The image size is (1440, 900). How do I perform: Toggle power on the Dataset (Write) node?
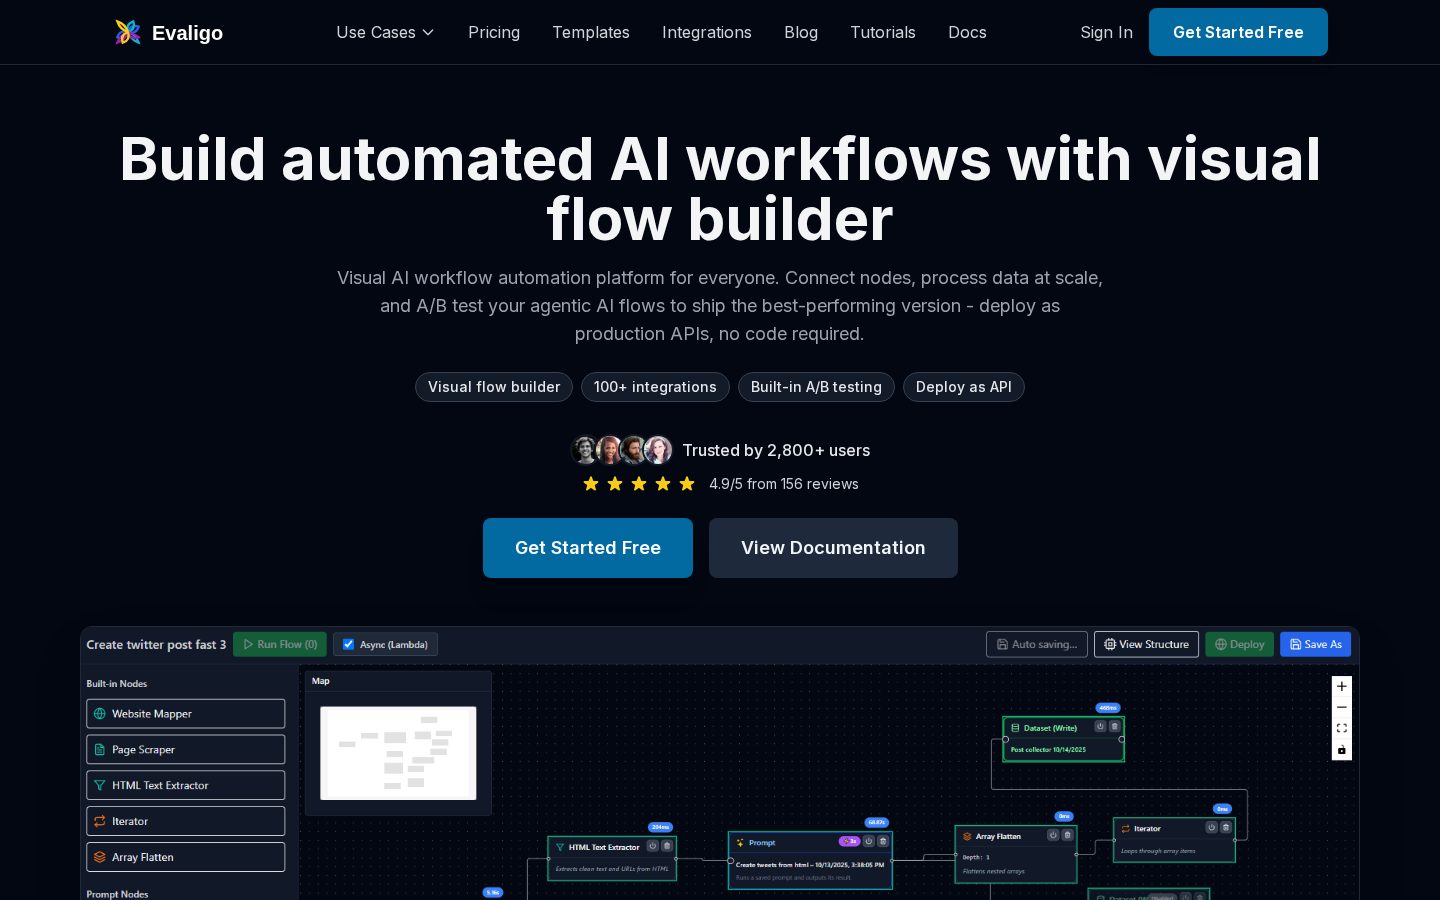click(x=1100, y=727)
